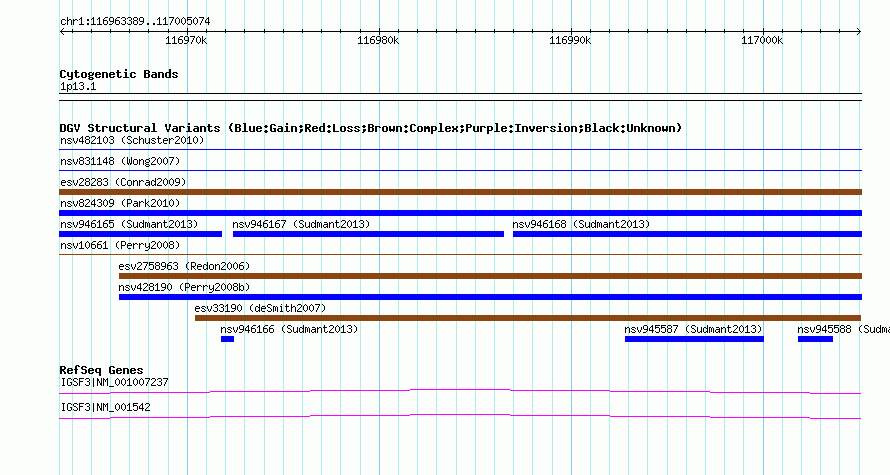This screenshot has height=475, width=890.
Task: Click the 116980k ruler tick label
Action: (378, 41)
